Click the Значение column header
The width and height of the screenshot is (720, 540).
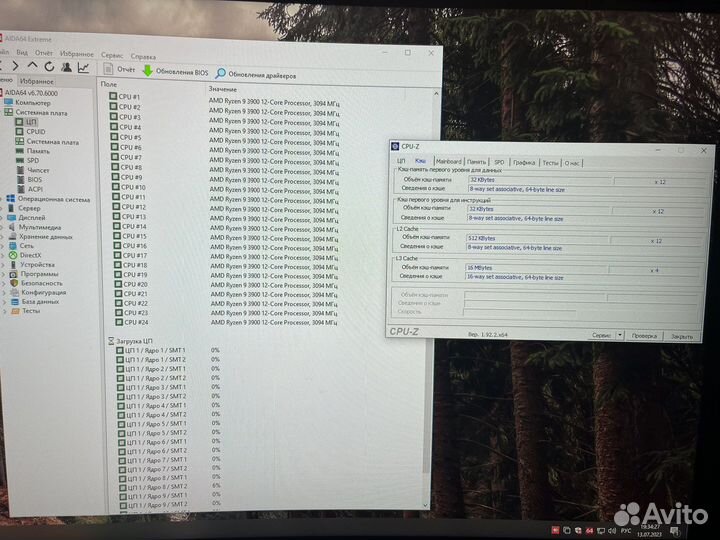pyautogui.click(x=223, y=89)
